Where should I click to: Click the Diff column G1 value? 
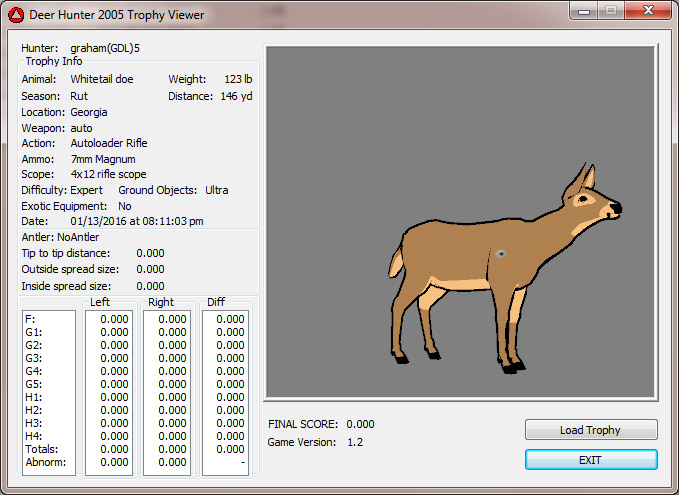pyautogui.click(x=230, y=332)
